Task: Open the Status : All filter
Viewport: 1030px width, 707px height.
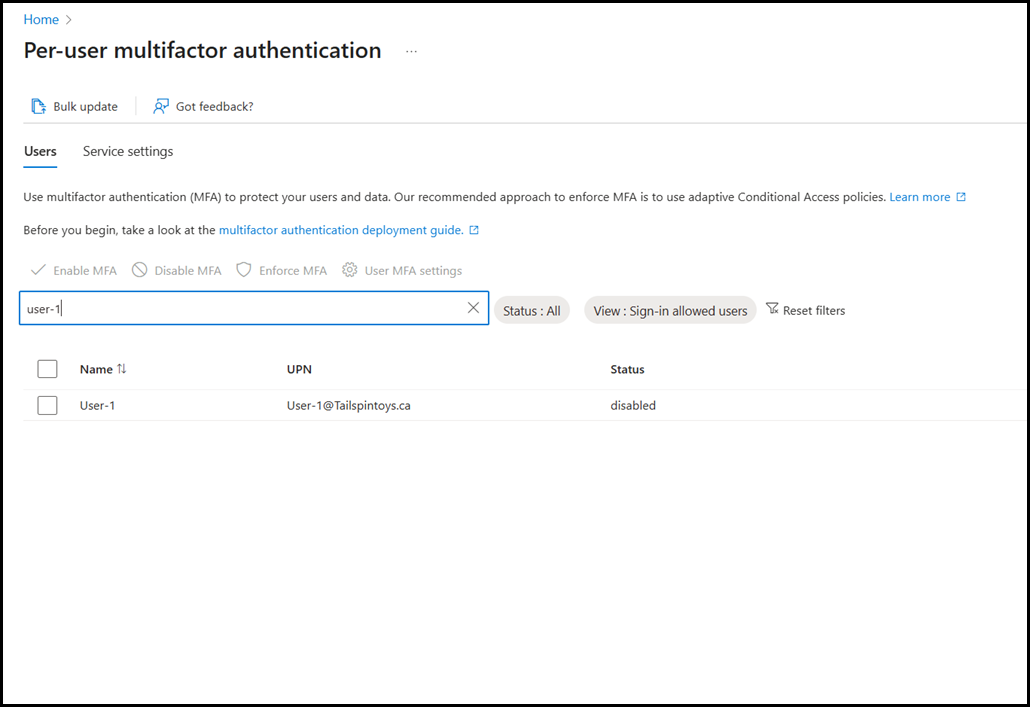Action: [531, 311]
